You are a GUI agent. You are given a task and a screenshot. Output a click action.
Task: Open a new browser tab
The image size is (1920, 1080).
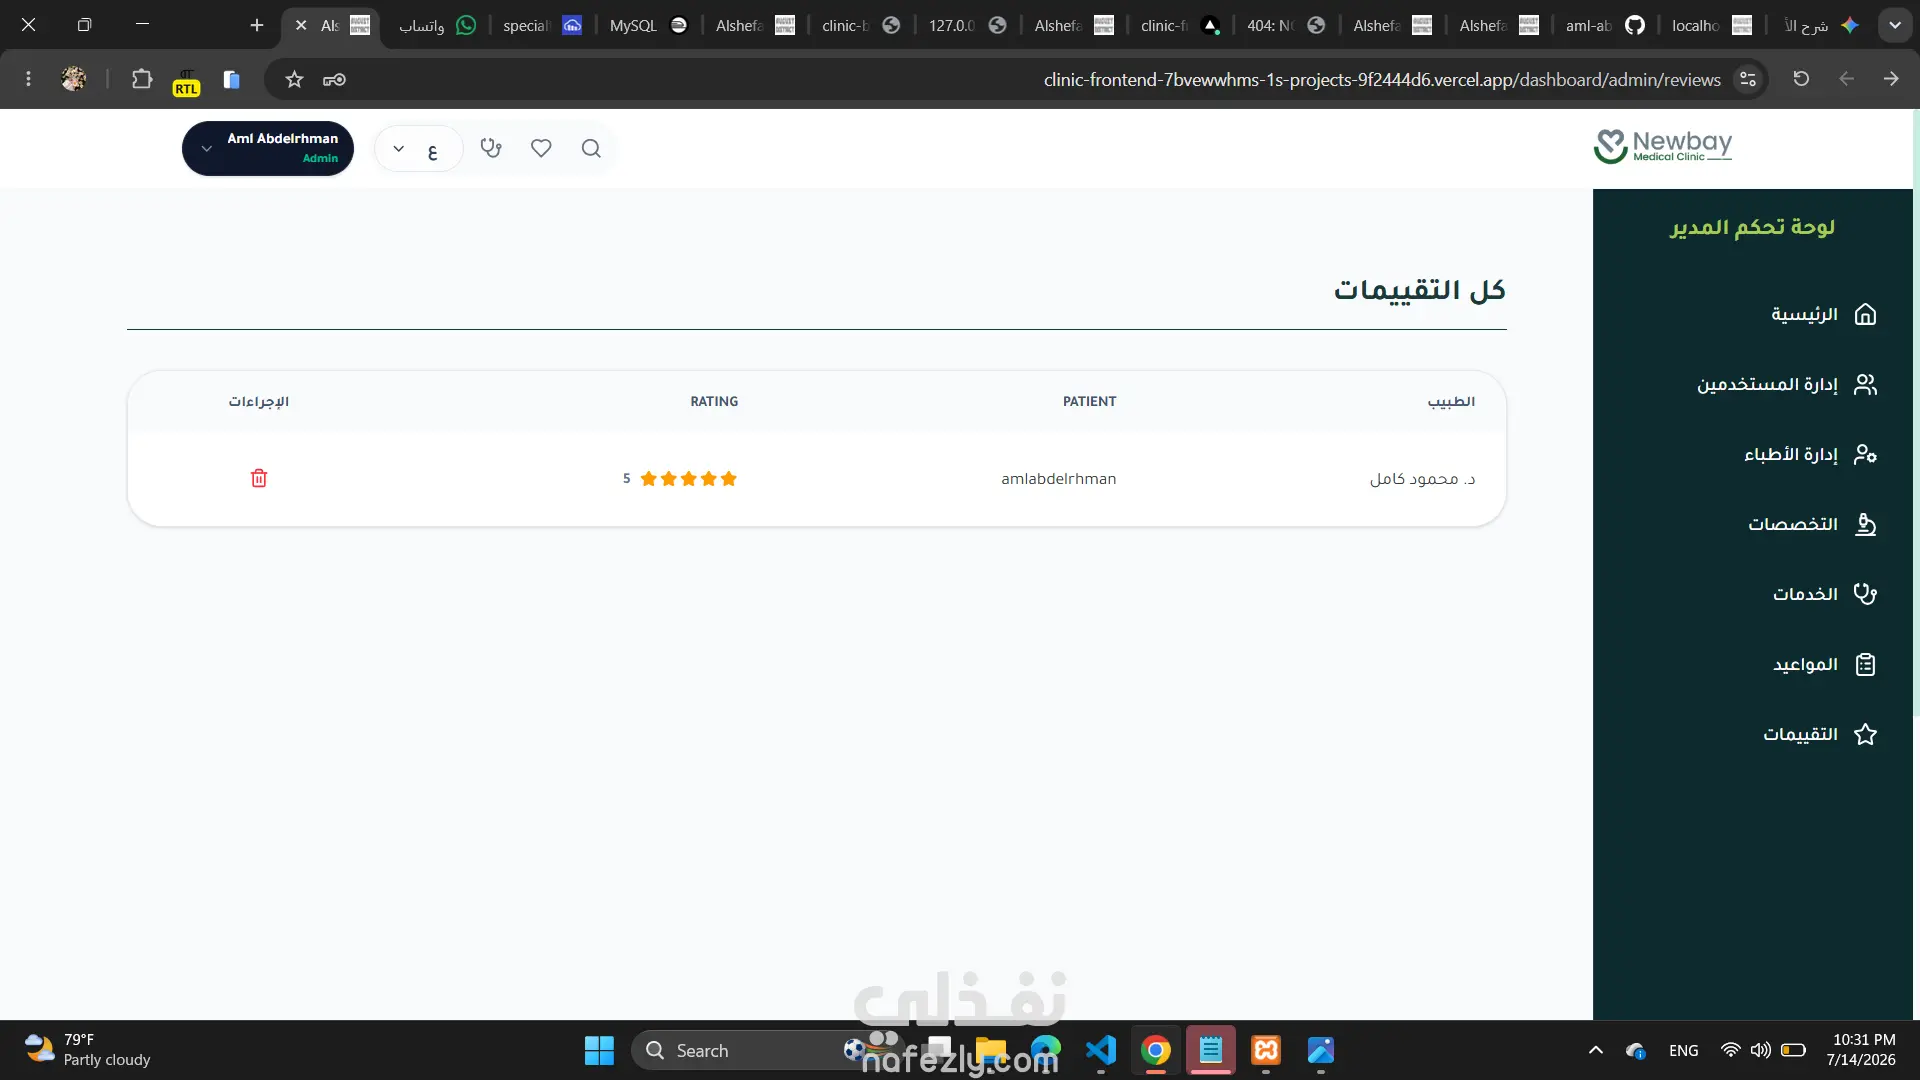pos(257,25)
